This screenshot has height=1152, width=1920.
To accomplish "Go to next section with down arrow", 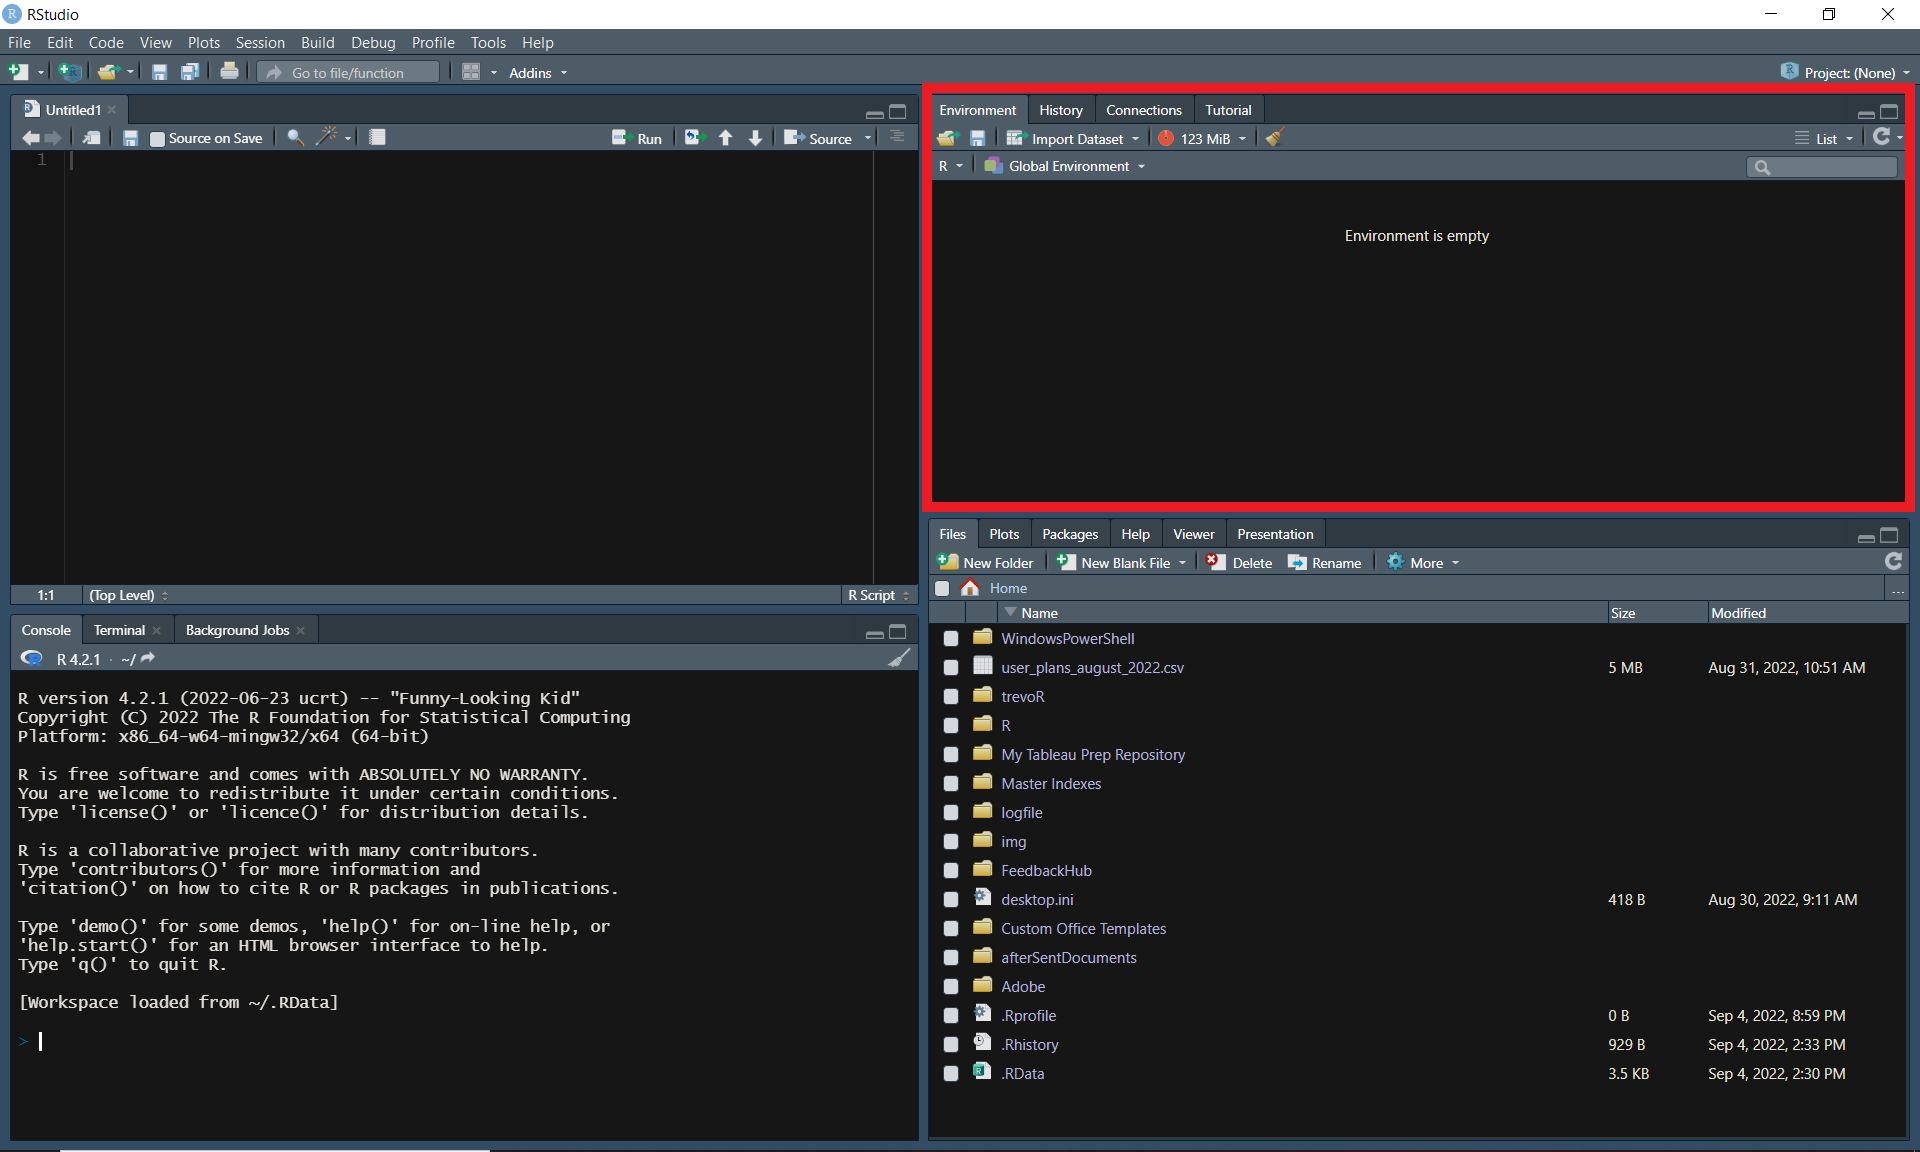I will tap(756, 138).
